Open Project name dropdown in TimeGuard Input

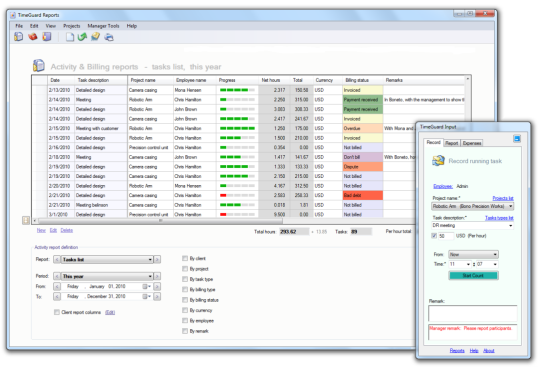[x=472, y=206]
